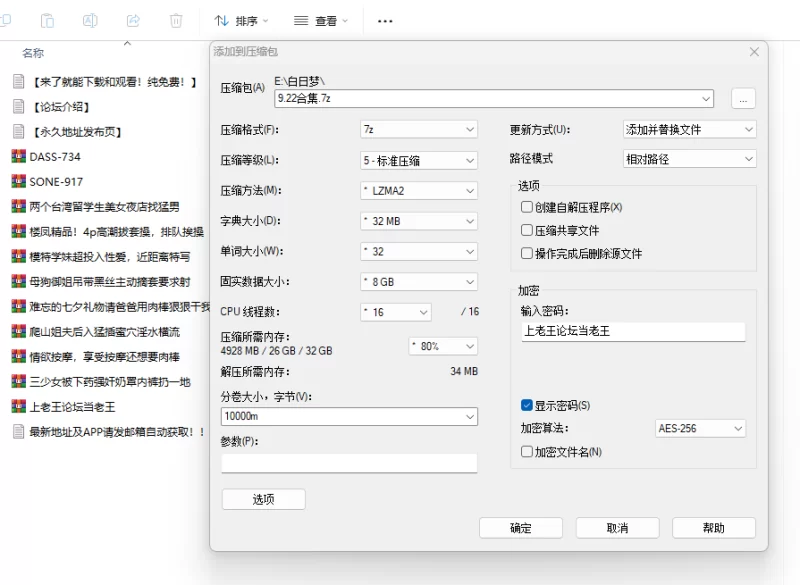Click the Share icon in Explorer toolbar
Screen dimensions: 800x585
(x=133, y=20)
